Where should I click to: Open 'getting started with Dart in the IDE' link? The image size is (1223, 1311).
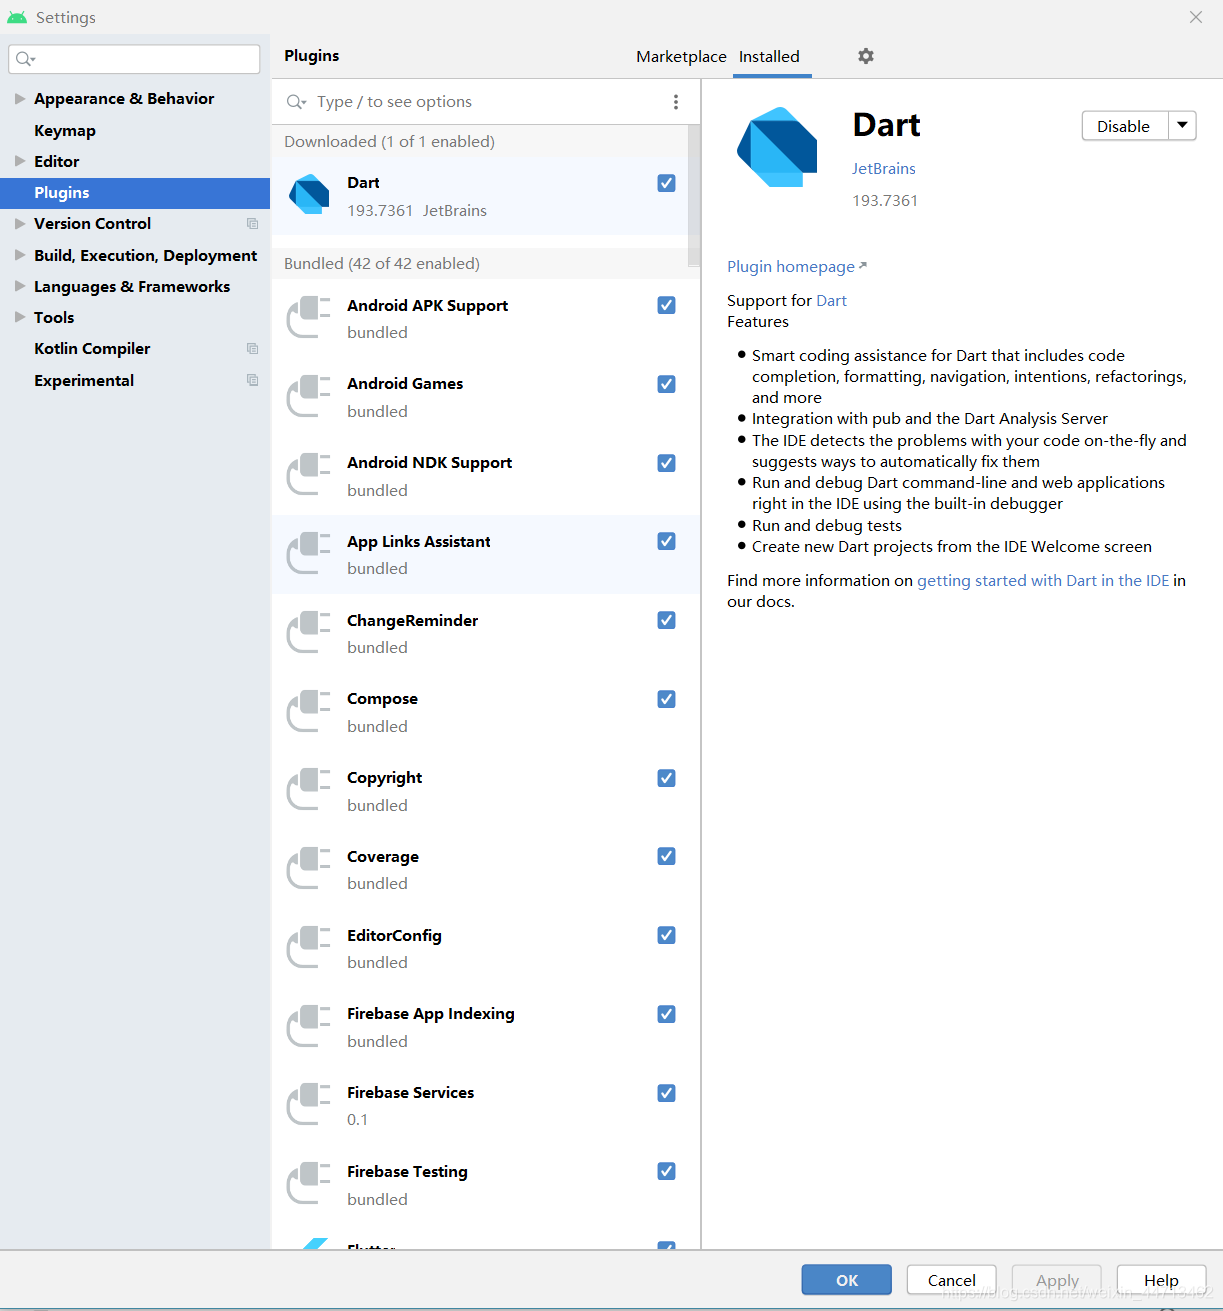1043,581
